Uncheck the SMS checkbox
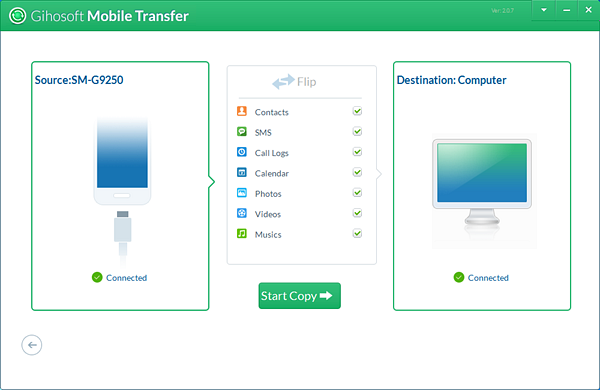600x390 pixels. (357, 132)
